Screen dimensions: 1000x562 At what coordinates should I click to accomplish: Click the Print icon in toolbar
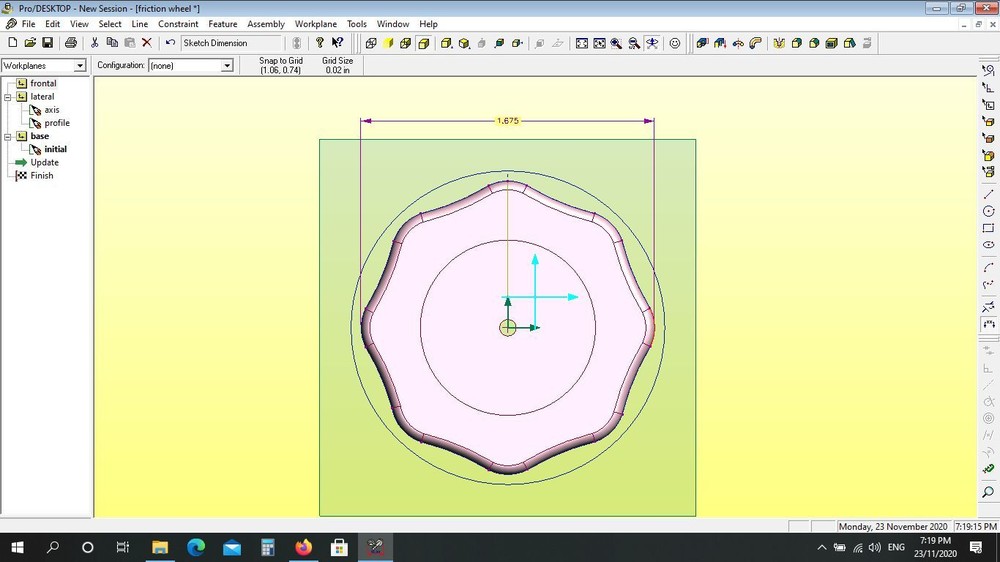pyautogui.click(x=71, y=43)
